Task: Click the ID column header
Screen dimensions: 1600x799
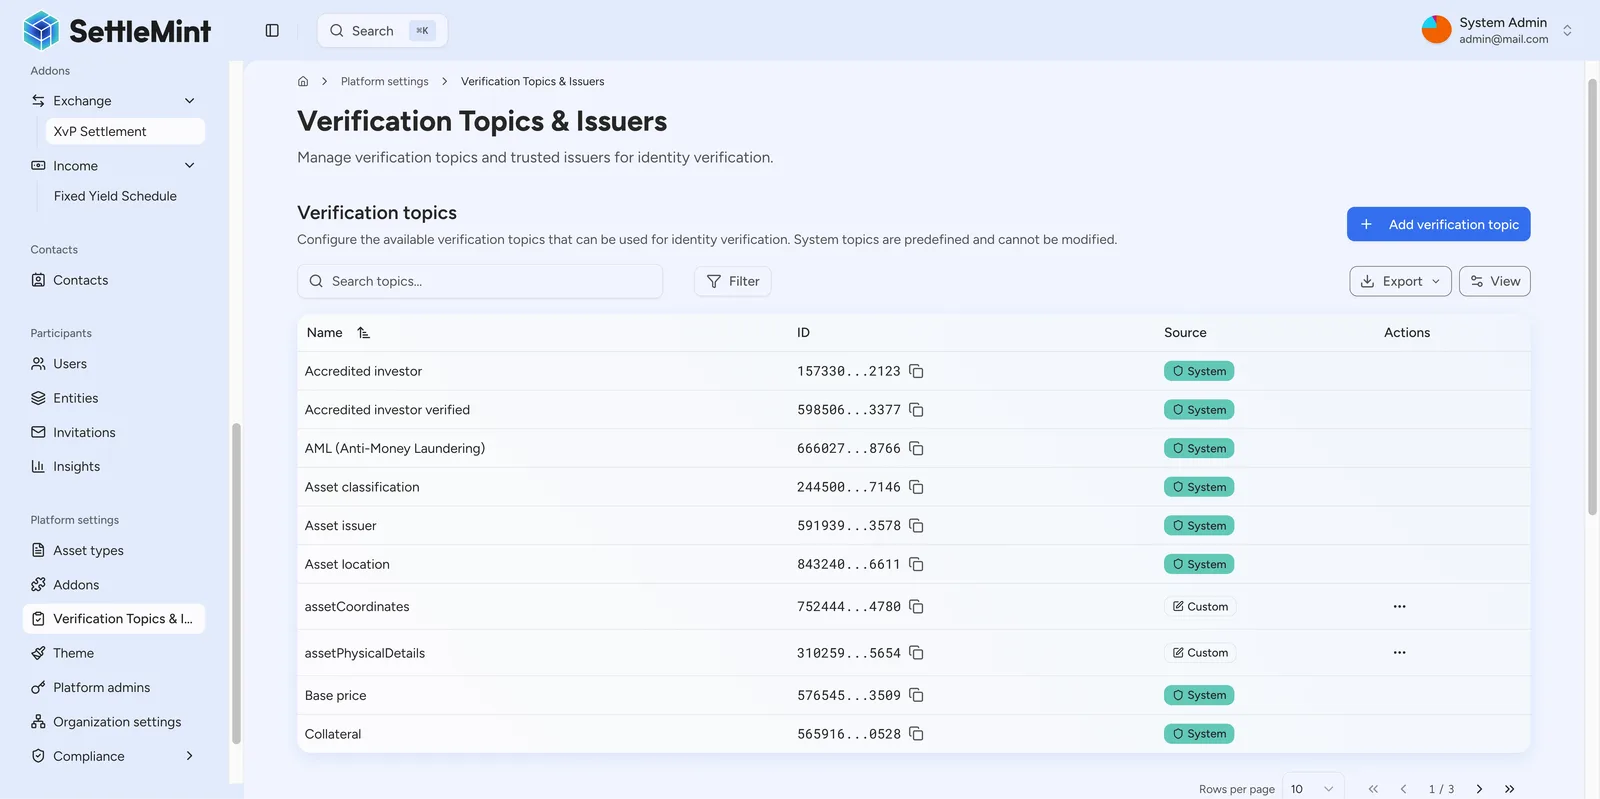Action: click(803, 333)
